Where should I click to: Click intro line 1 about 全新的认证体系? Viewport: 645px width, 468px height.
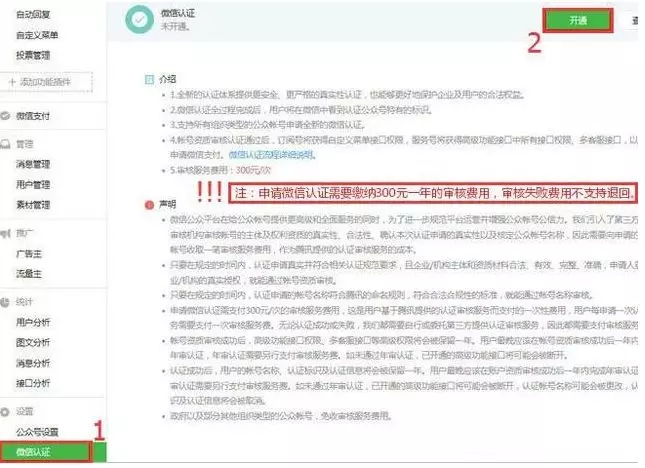(x=348, y=95)
